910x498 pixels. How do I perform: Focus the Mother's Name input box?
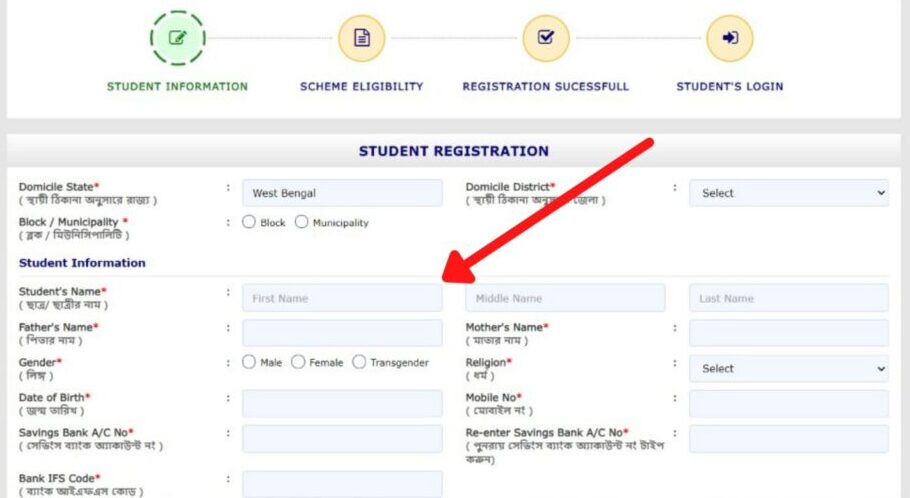click(788, 333)
